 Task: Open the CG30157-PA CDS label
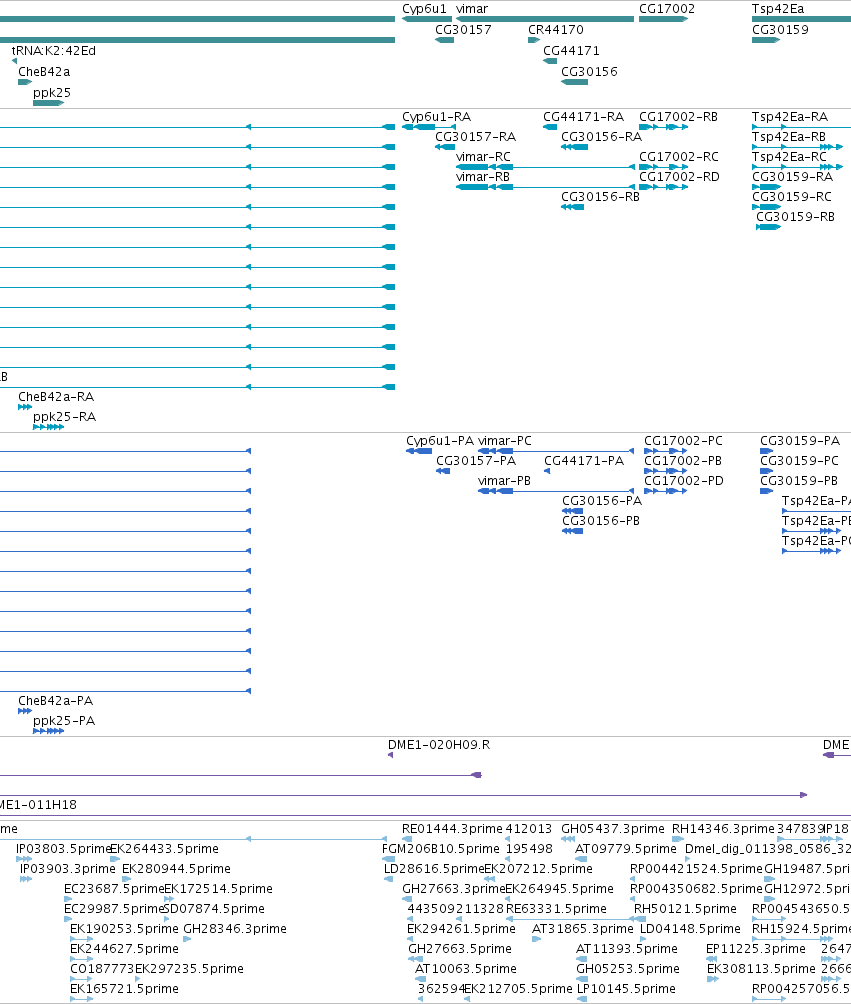coord(476,461)
